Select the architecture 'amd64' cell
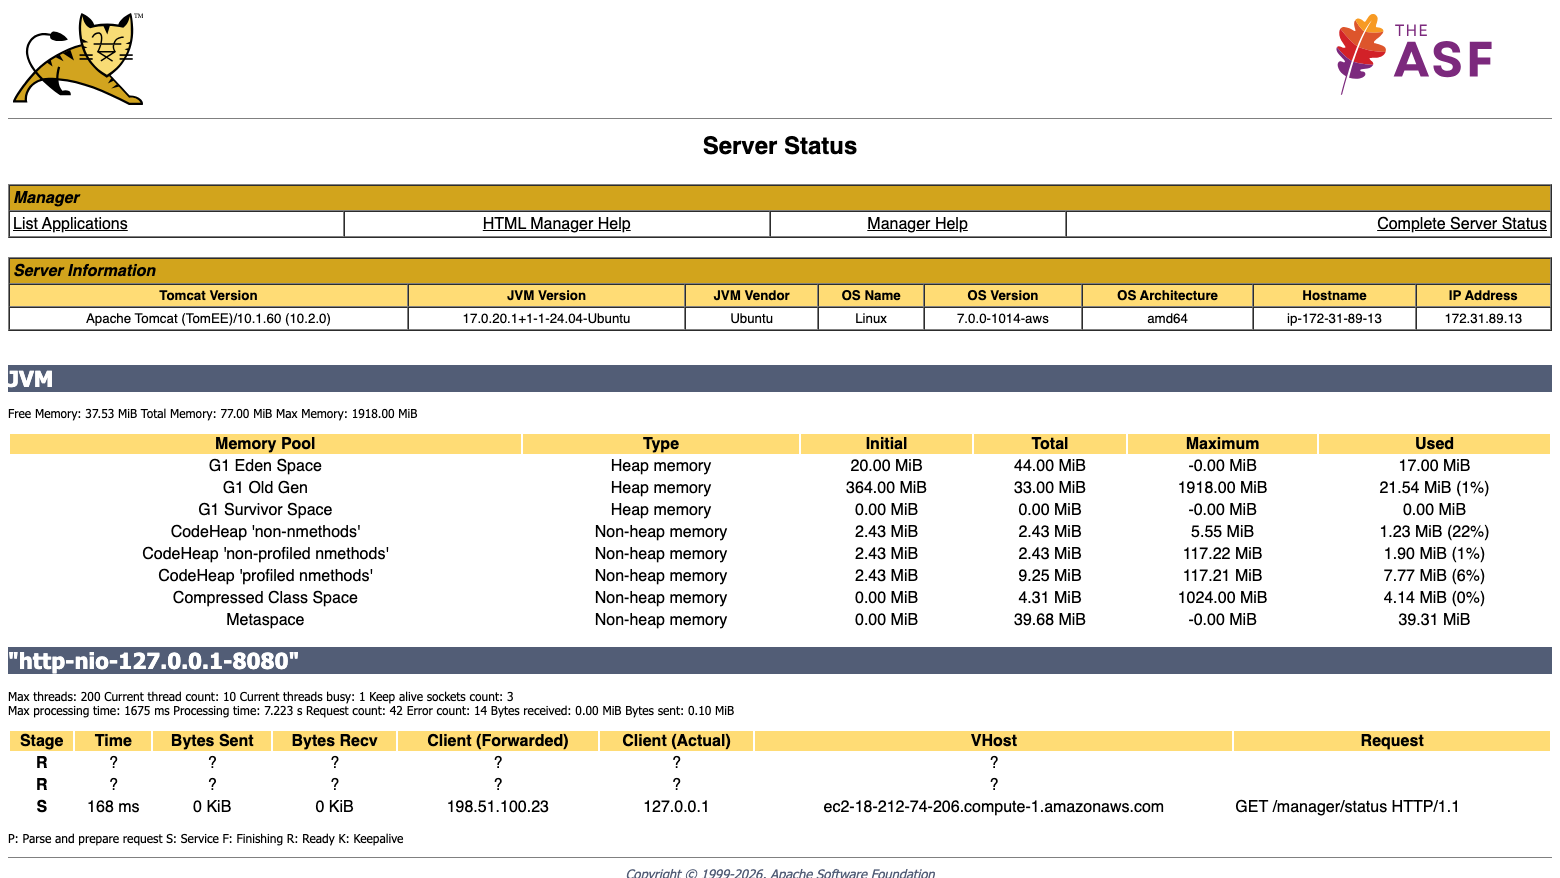 pyautogui.click(x=1167, y=319)
